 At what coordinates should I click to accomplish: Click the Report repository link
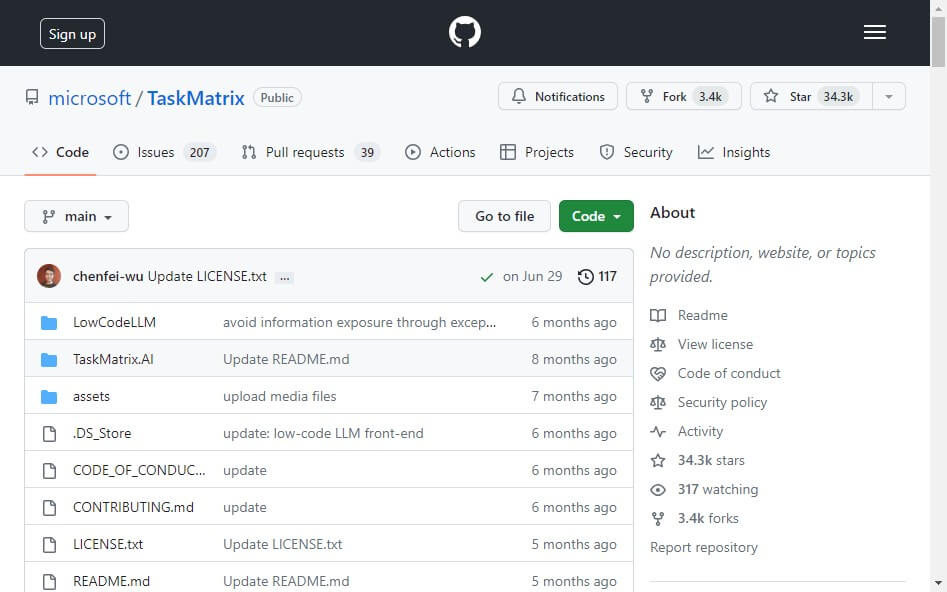point(704,547)
